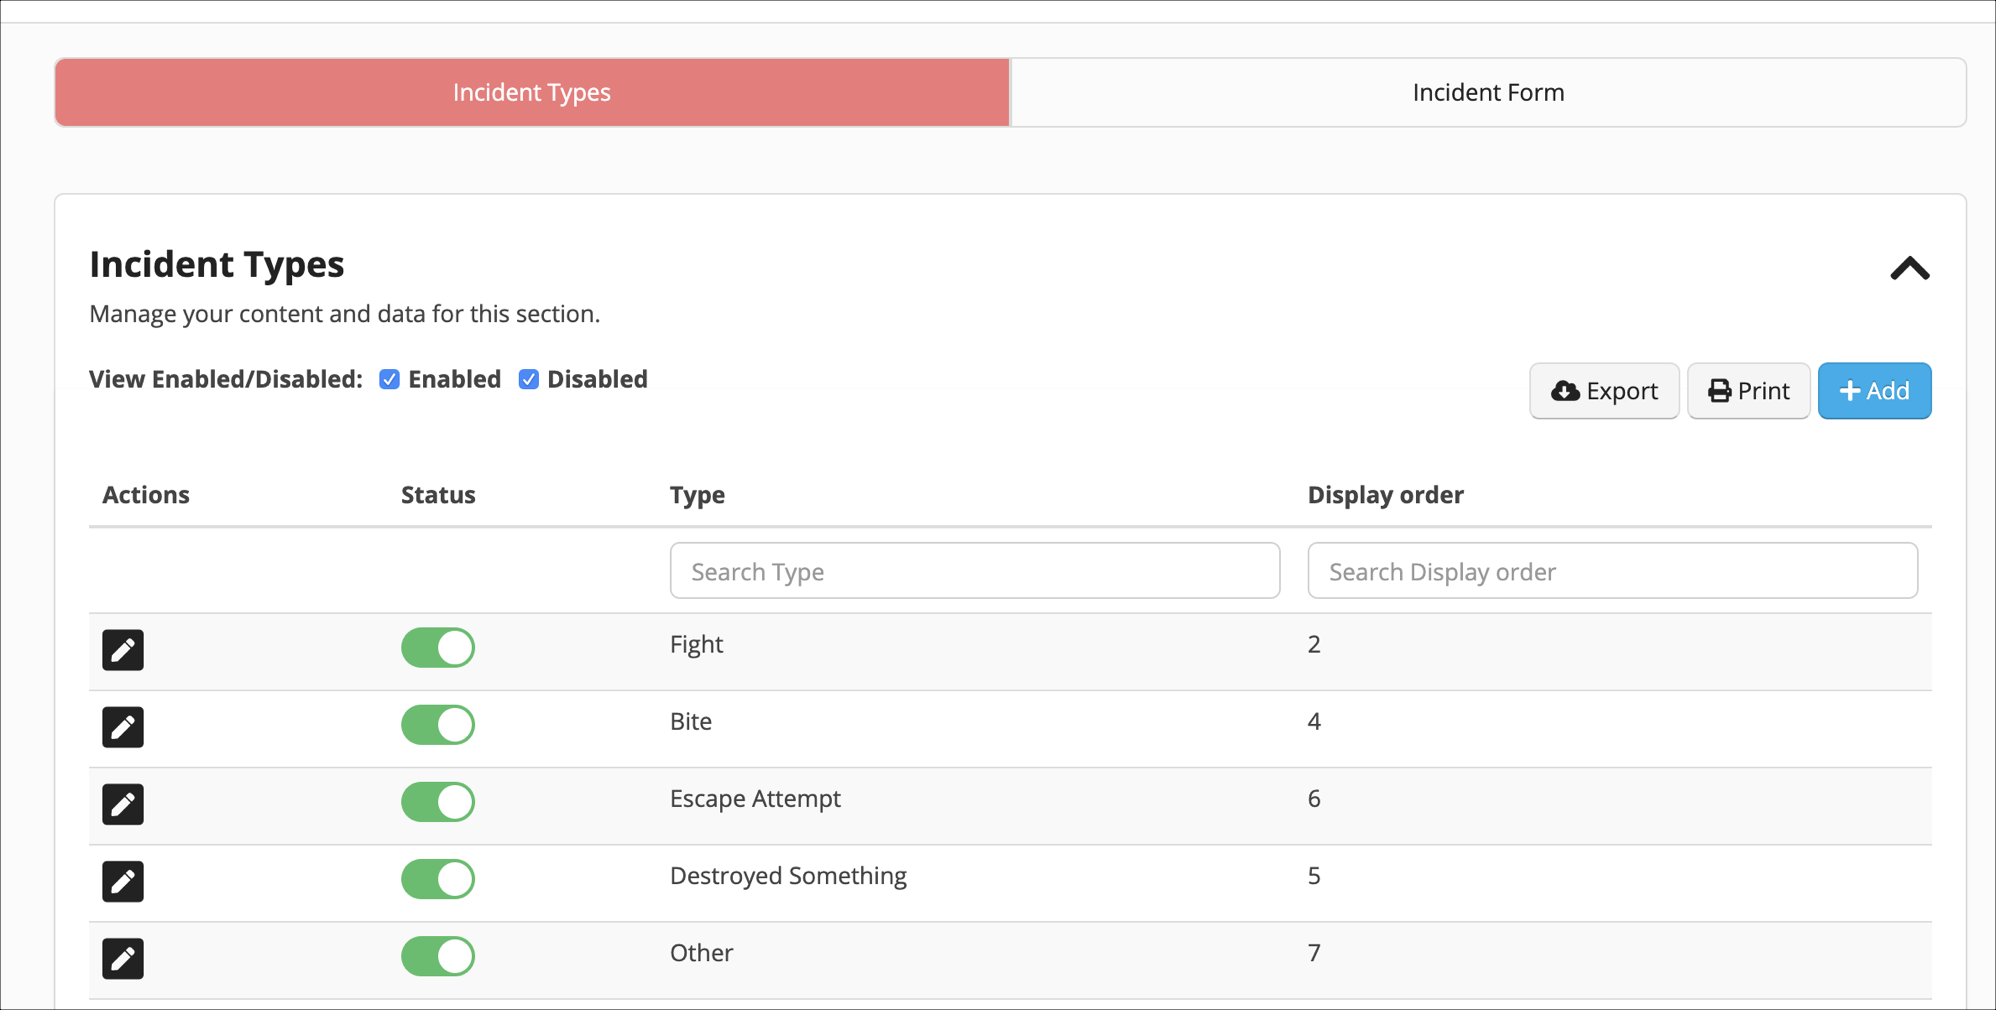Select the Incident Types tab

tap(531, 92)
